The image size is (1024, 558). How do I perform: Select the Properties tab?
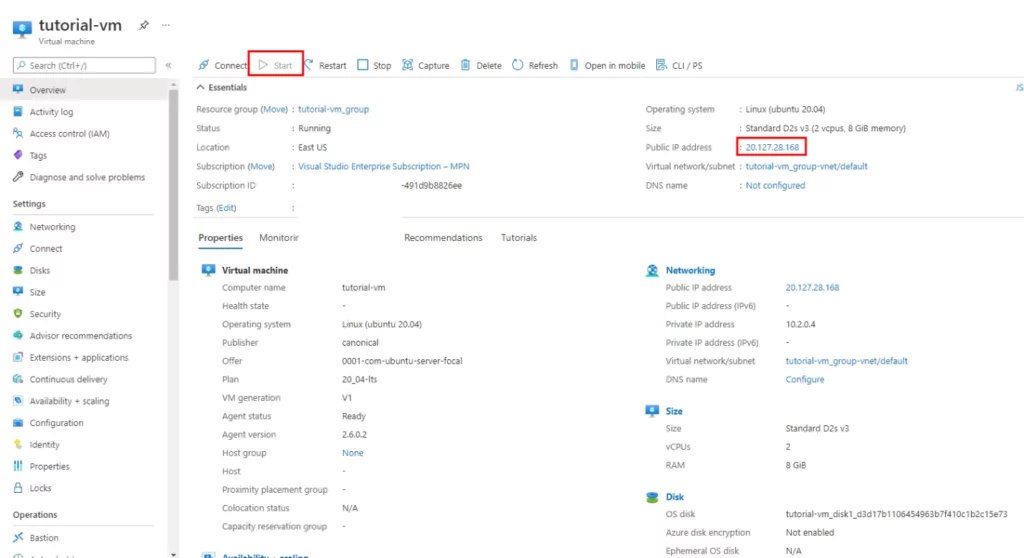tap(220, 238)
